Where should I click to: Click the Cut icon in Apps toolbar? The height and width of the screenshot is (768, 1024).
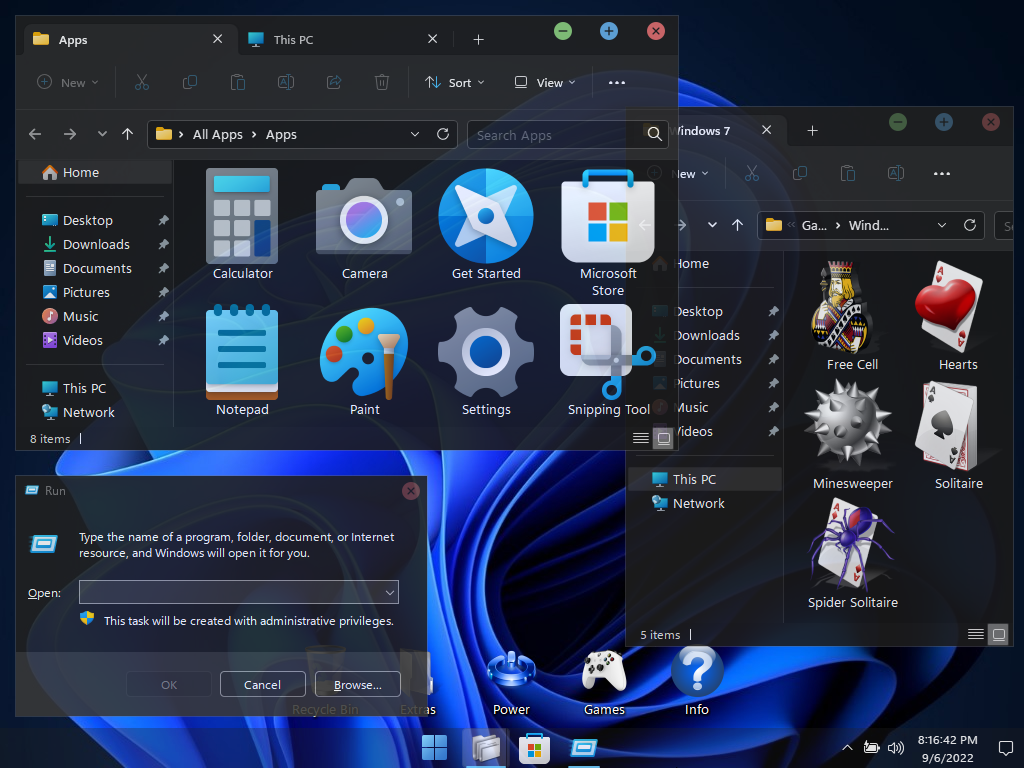tap(142, 82)
